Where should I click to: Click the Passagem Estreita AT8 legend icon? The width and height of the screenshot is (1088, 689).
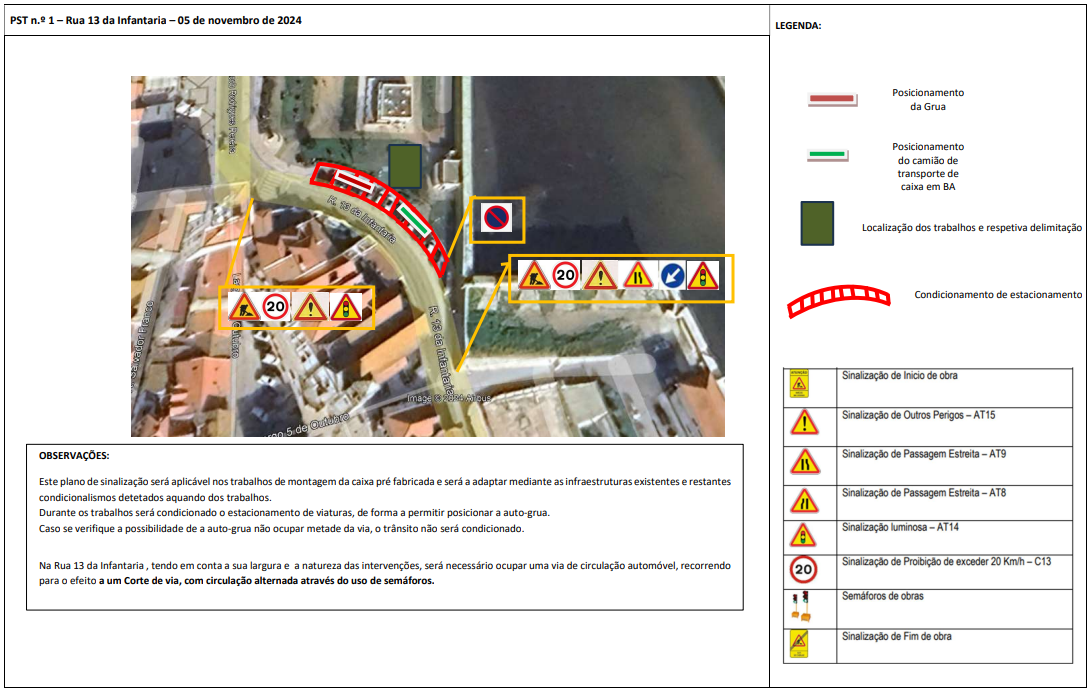[804, 501]
